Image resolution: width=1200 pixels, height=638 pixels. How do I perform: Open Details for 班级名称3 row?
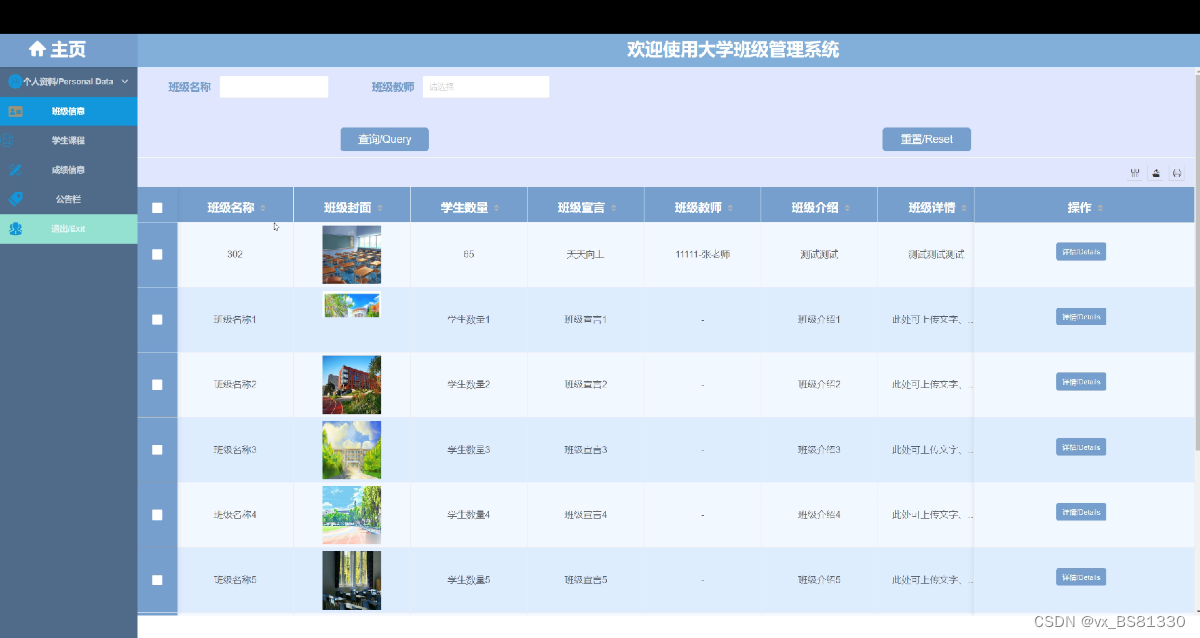click(1081, 447)
